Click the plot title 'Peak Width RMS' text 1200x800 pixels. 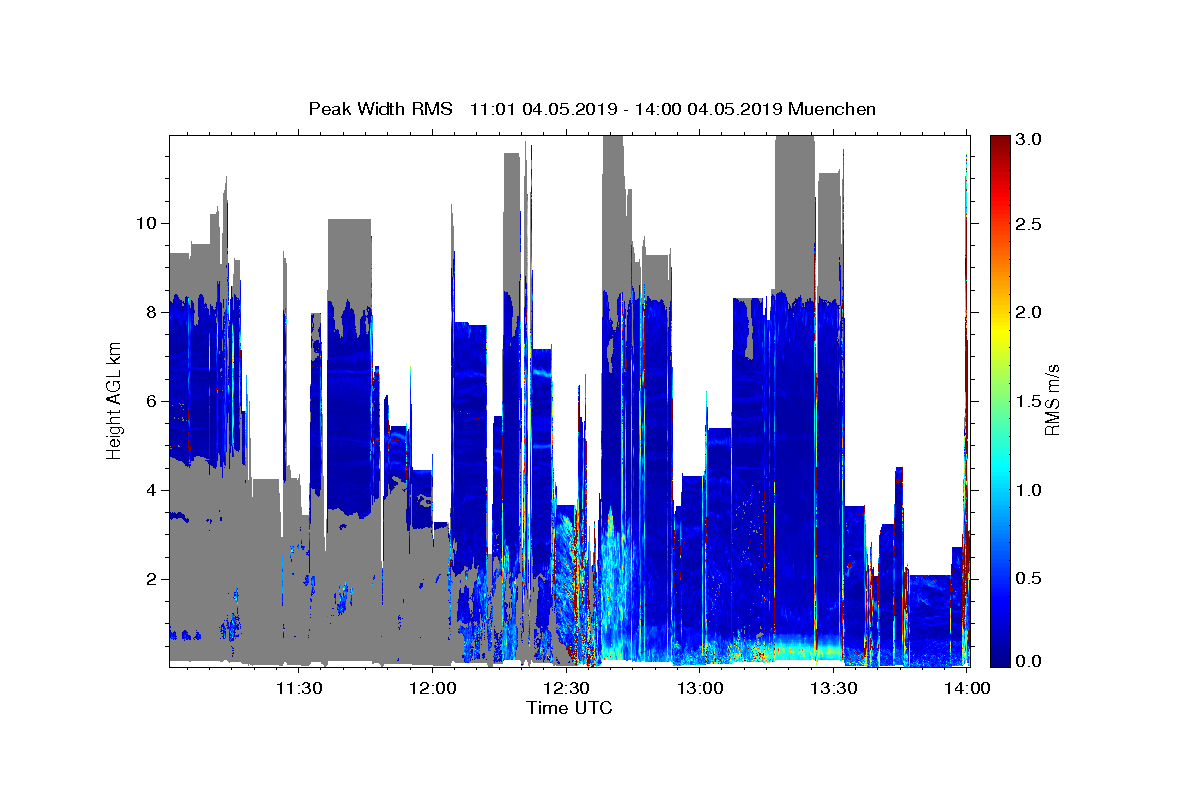coord(380,109)
